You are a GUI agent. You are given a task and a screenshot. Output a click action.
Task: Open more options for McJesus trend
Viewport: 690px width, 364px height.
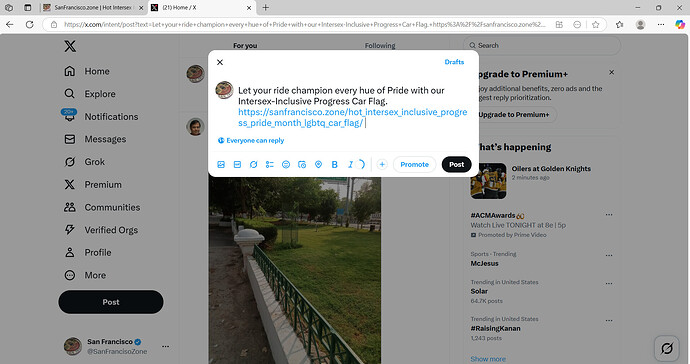click(609, 255)
